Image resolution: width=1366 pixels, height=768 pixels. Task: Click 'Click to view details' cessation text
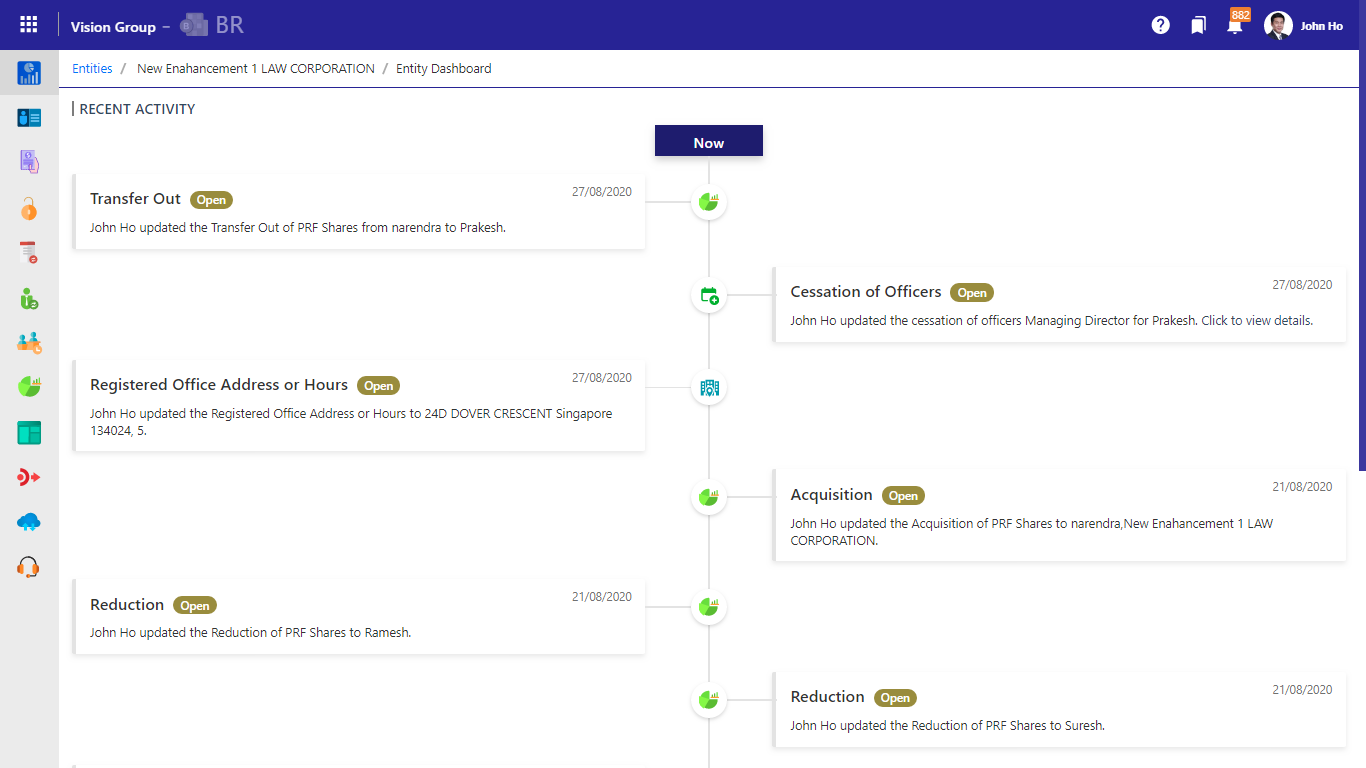pos(1257,321)
